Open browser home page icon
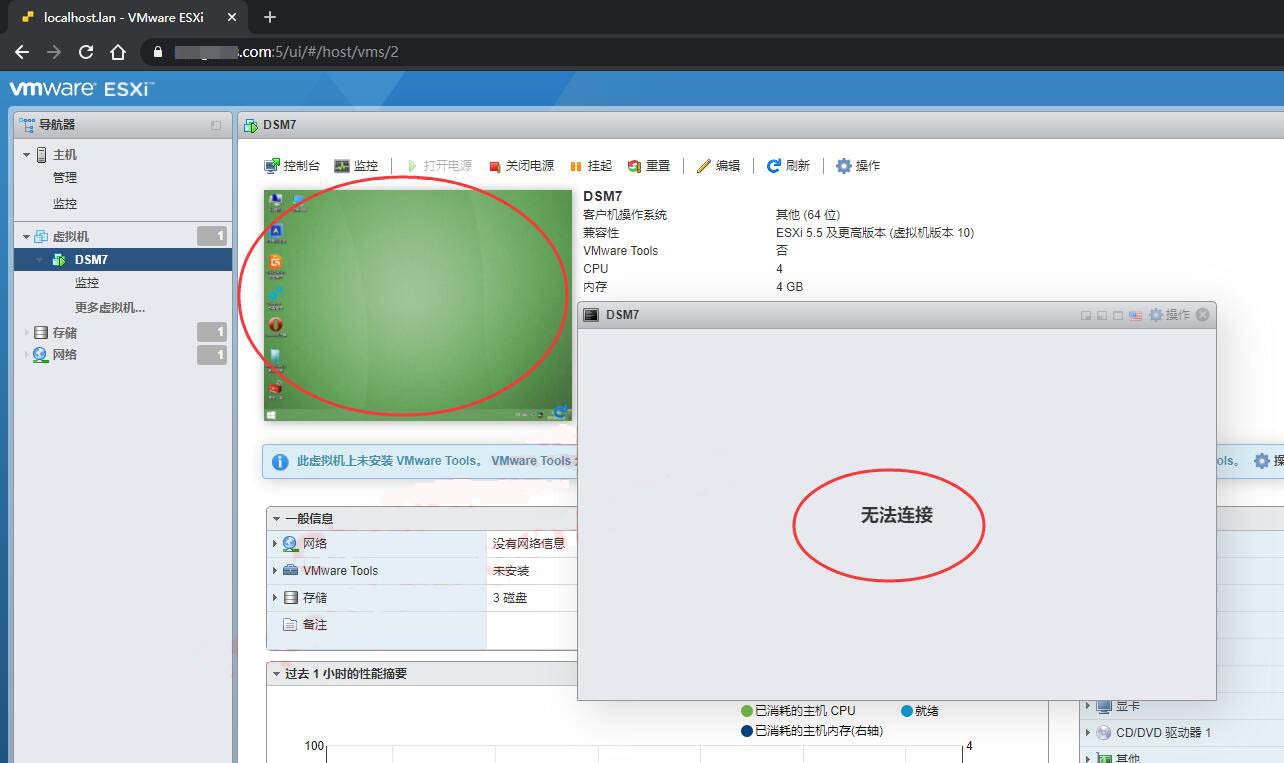 [x=118, y=52]
